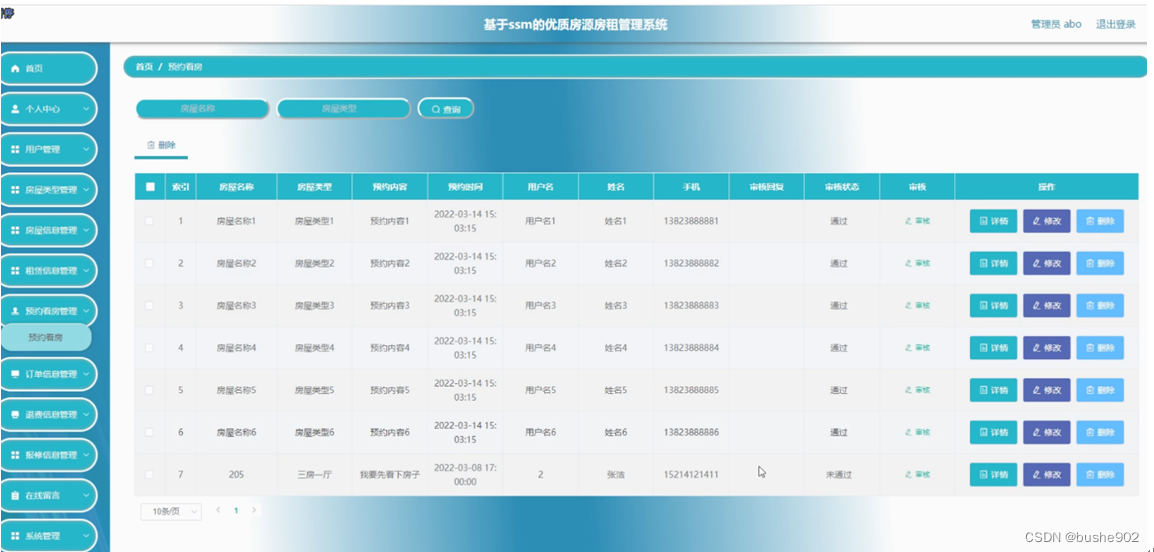
Task: Collapse 预约看房管理 chevron in sidebar
Action: [86, 311]
